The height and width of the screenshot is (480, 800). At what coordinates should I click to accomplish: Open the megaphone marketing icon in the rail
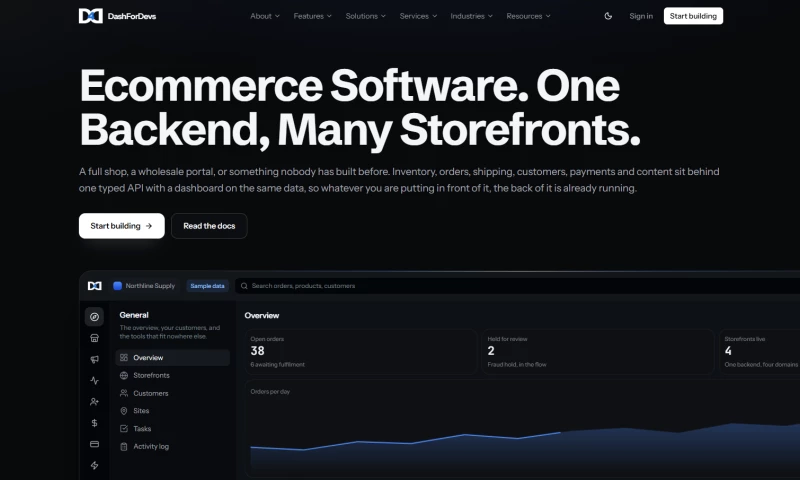click(x=94, y=360)
